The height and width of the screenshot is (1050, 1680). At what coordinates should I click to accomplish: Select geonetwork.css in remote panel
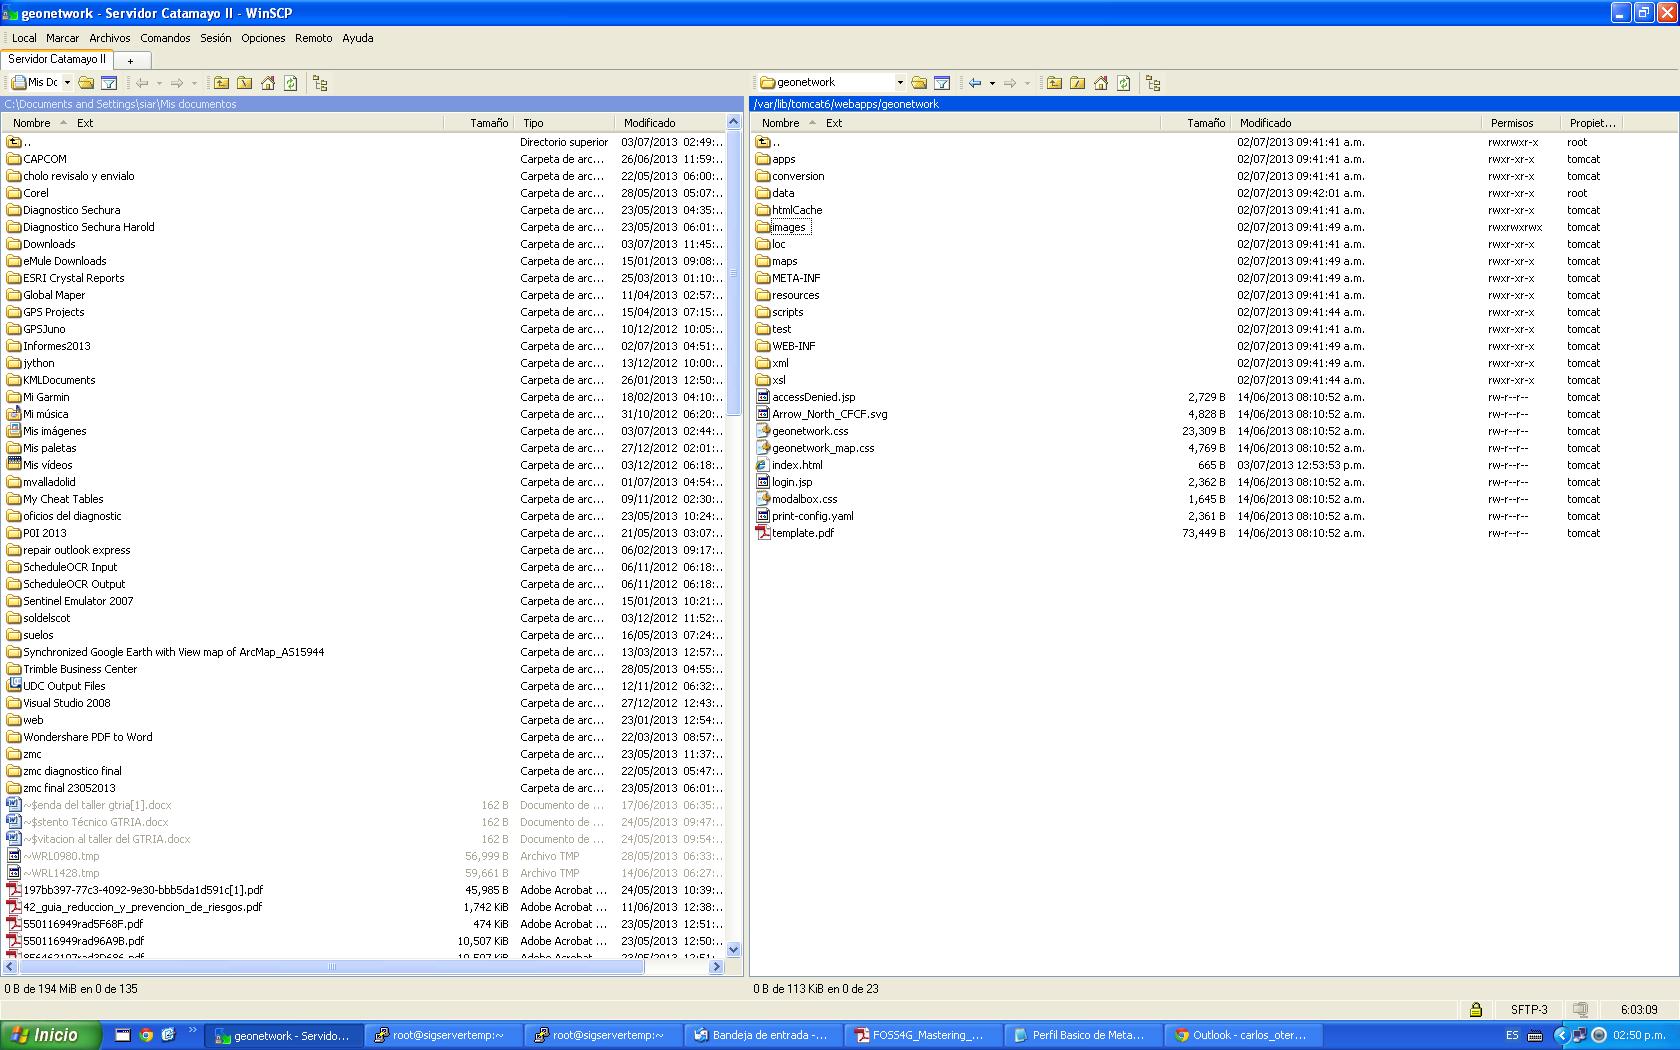pyautogui.click(x=810, y=431)
